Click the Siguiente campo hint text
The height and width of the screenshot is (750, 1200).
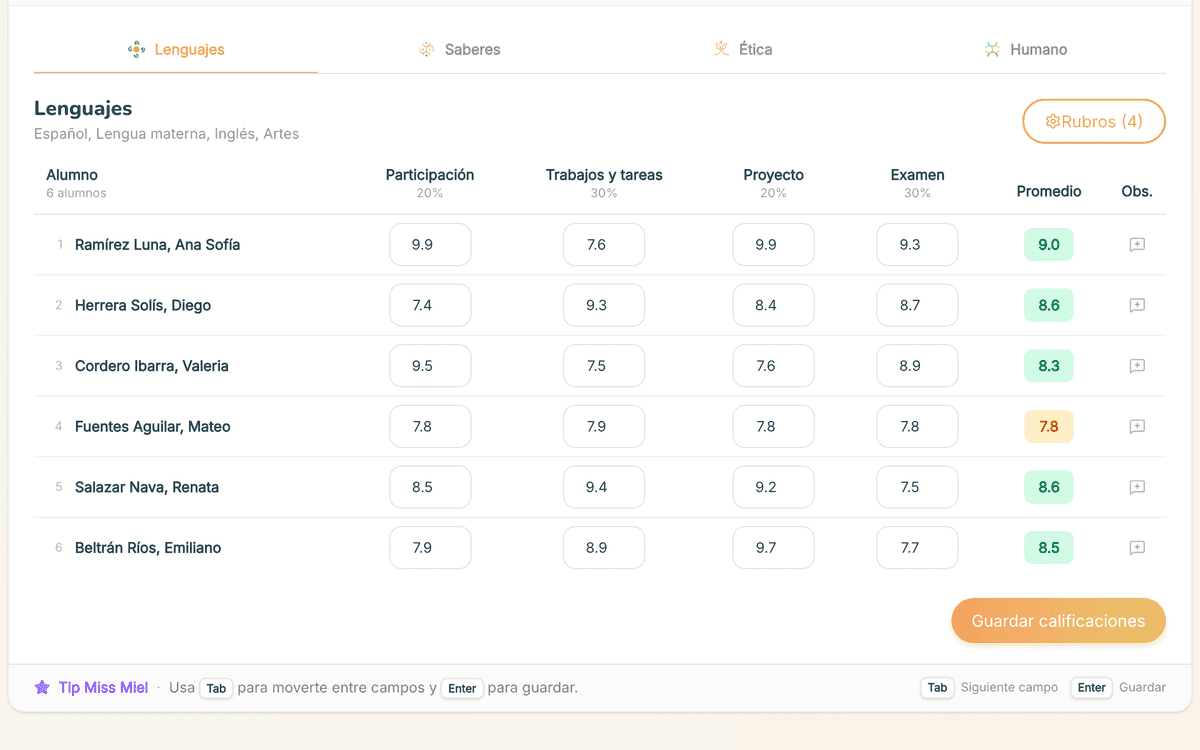(1009, 688)
